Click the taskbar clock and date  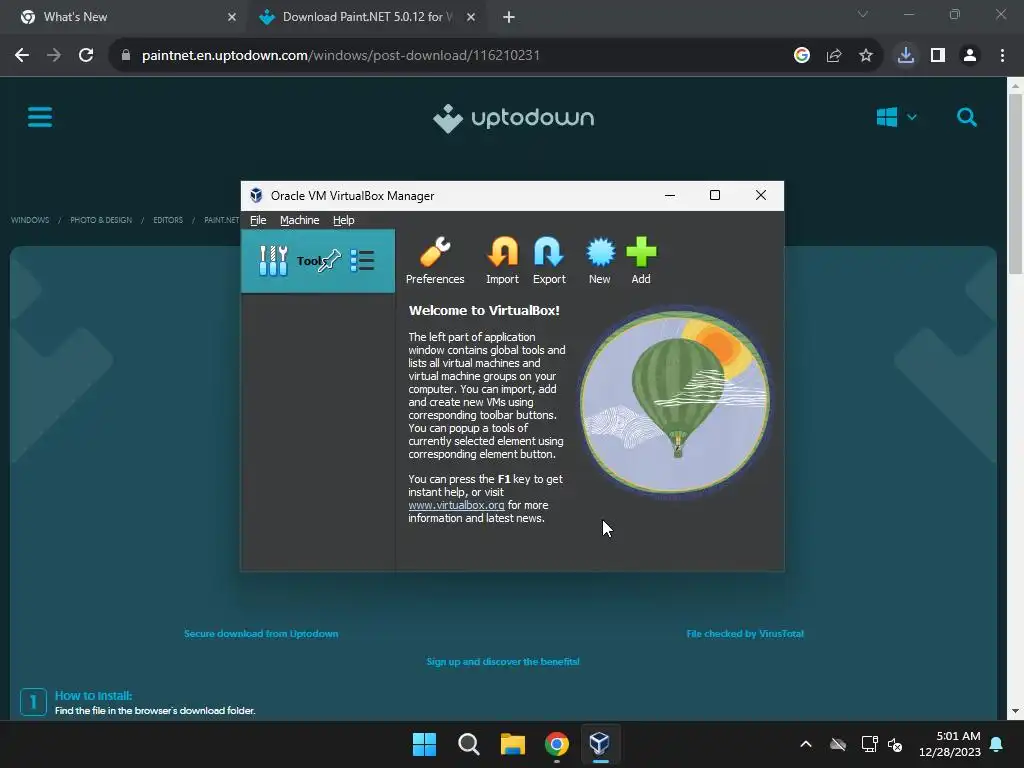[x=950, y=744]
